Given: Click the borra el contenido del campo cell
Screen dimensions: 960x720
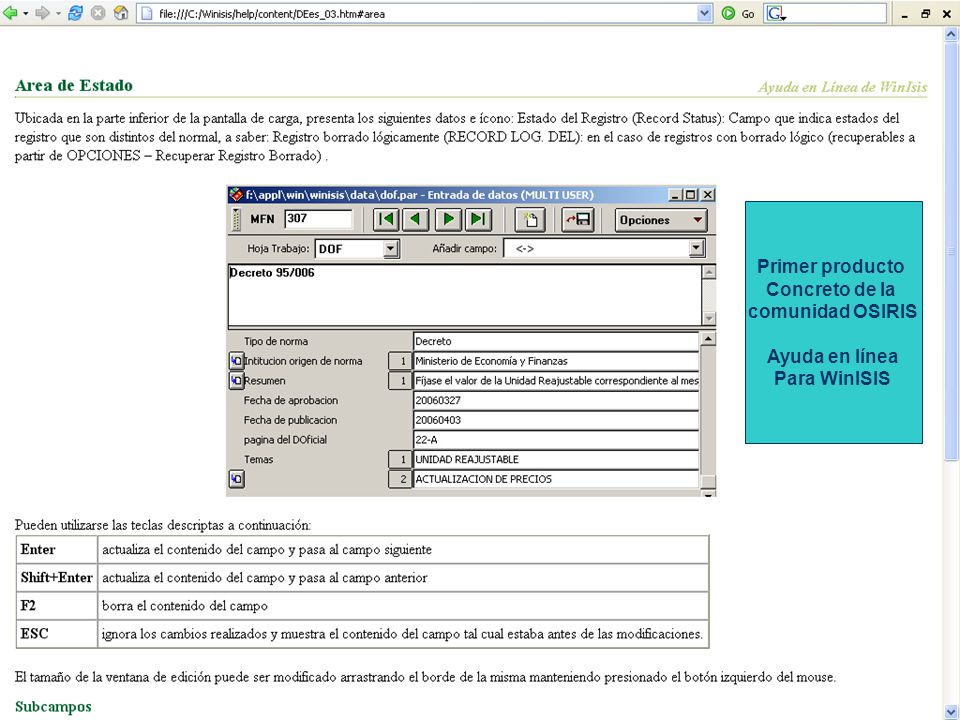Looking at the screenshot, I should pos(403,606).
